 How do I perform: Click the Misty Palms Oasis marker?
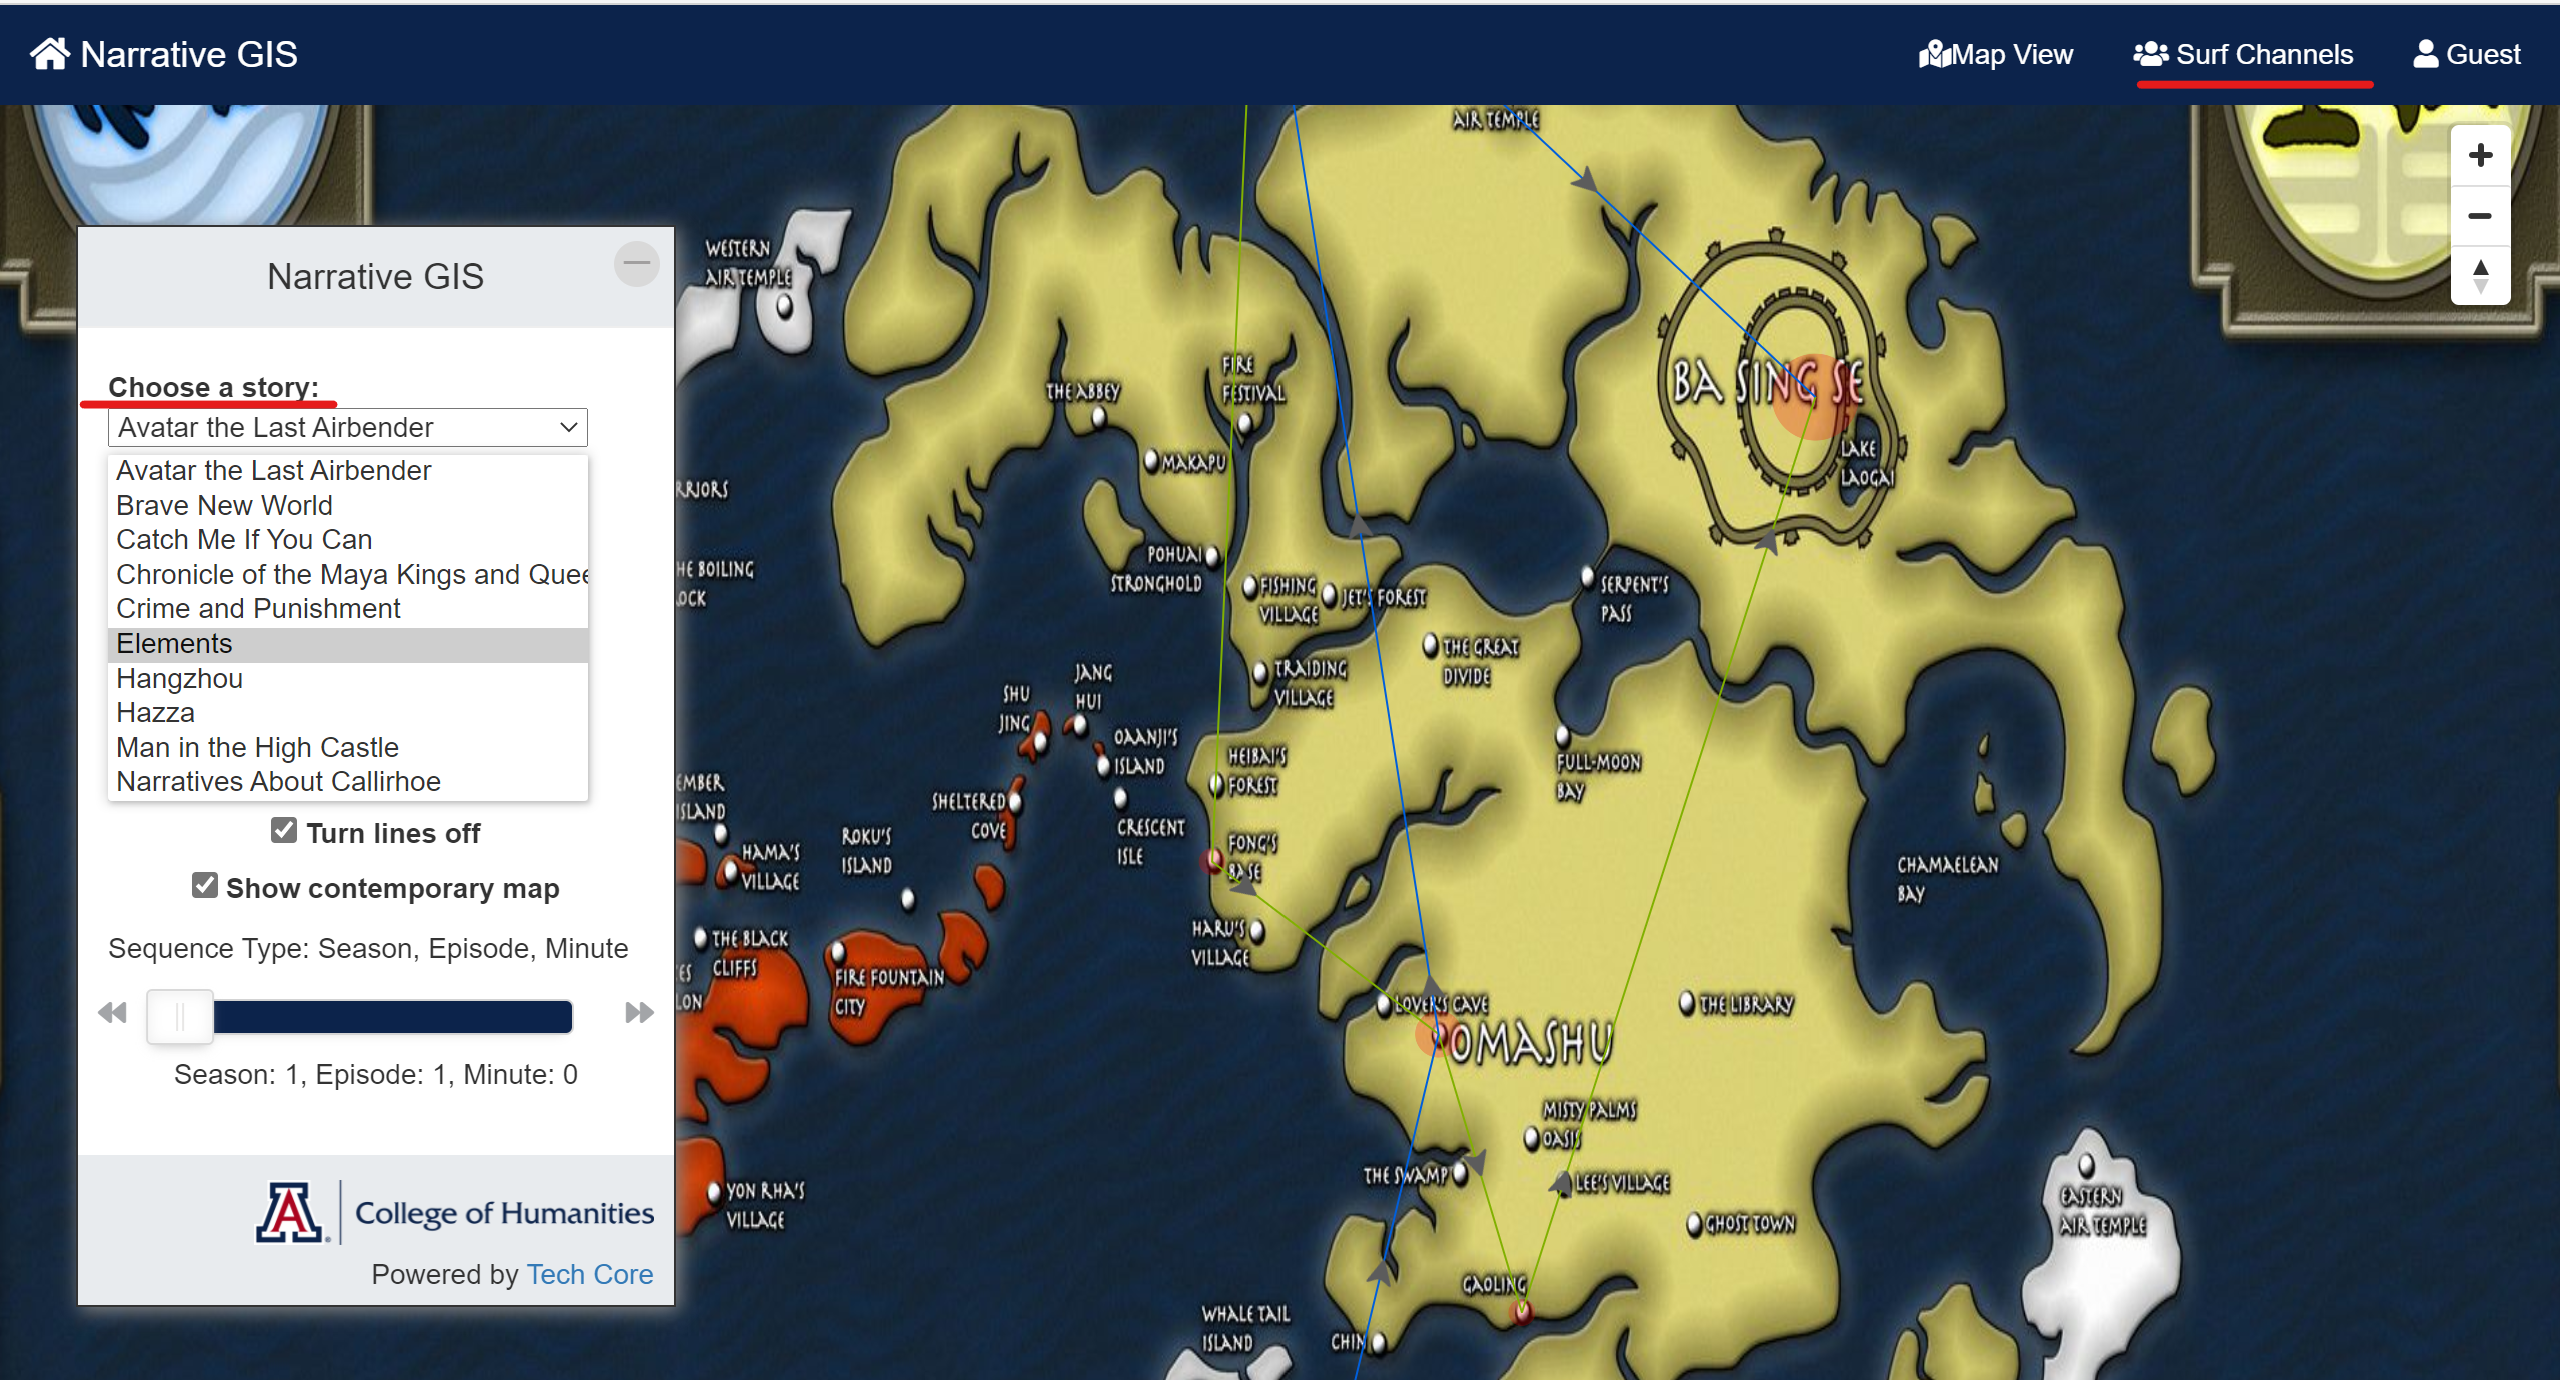pyautogui.click(x=1532, y=1138)
